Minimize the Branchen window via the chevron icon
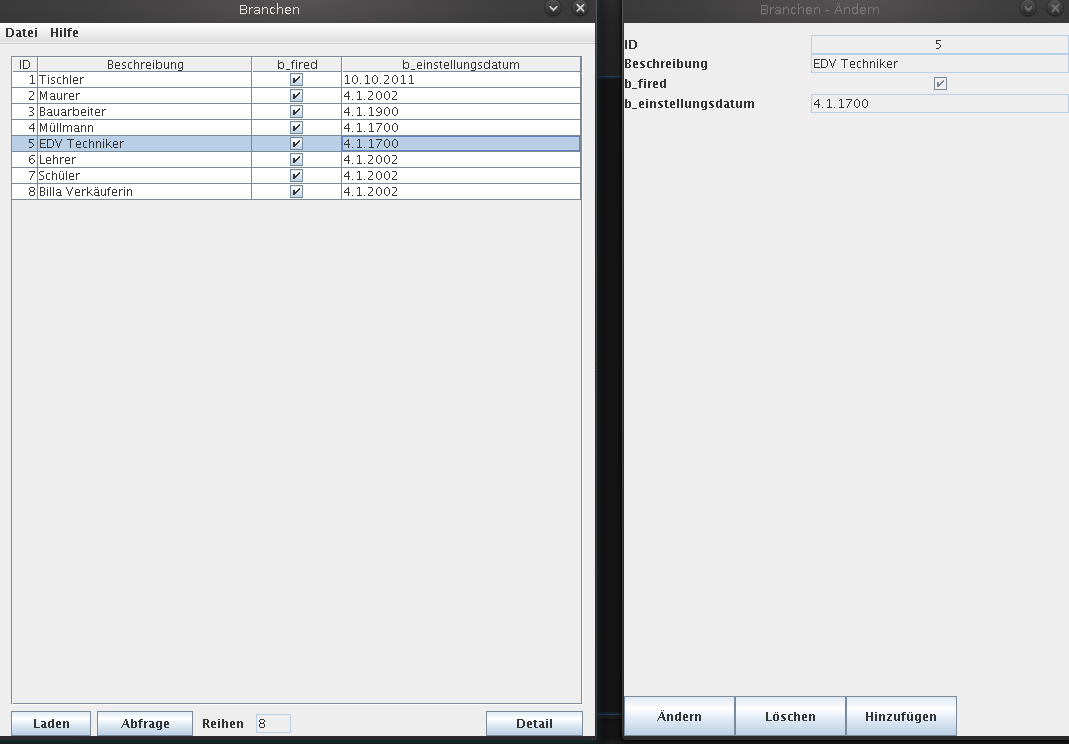 pyautogui.click(x=553, y=9)
